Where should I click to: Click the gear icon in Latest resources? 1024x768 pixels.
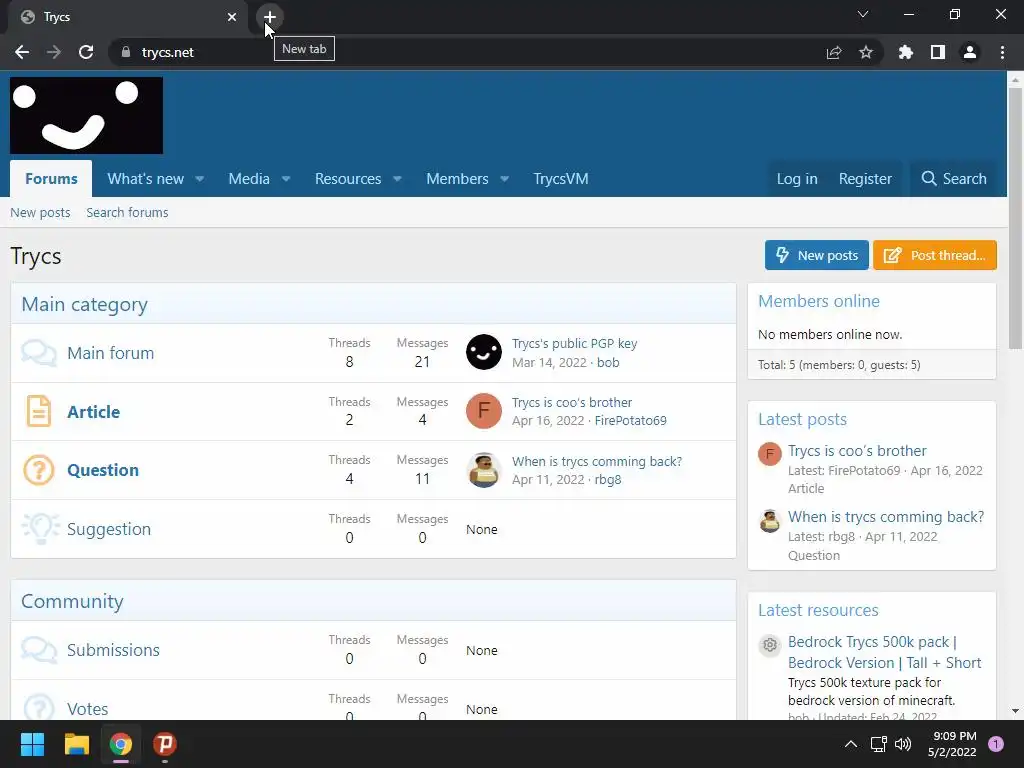[x=770, y=645]
